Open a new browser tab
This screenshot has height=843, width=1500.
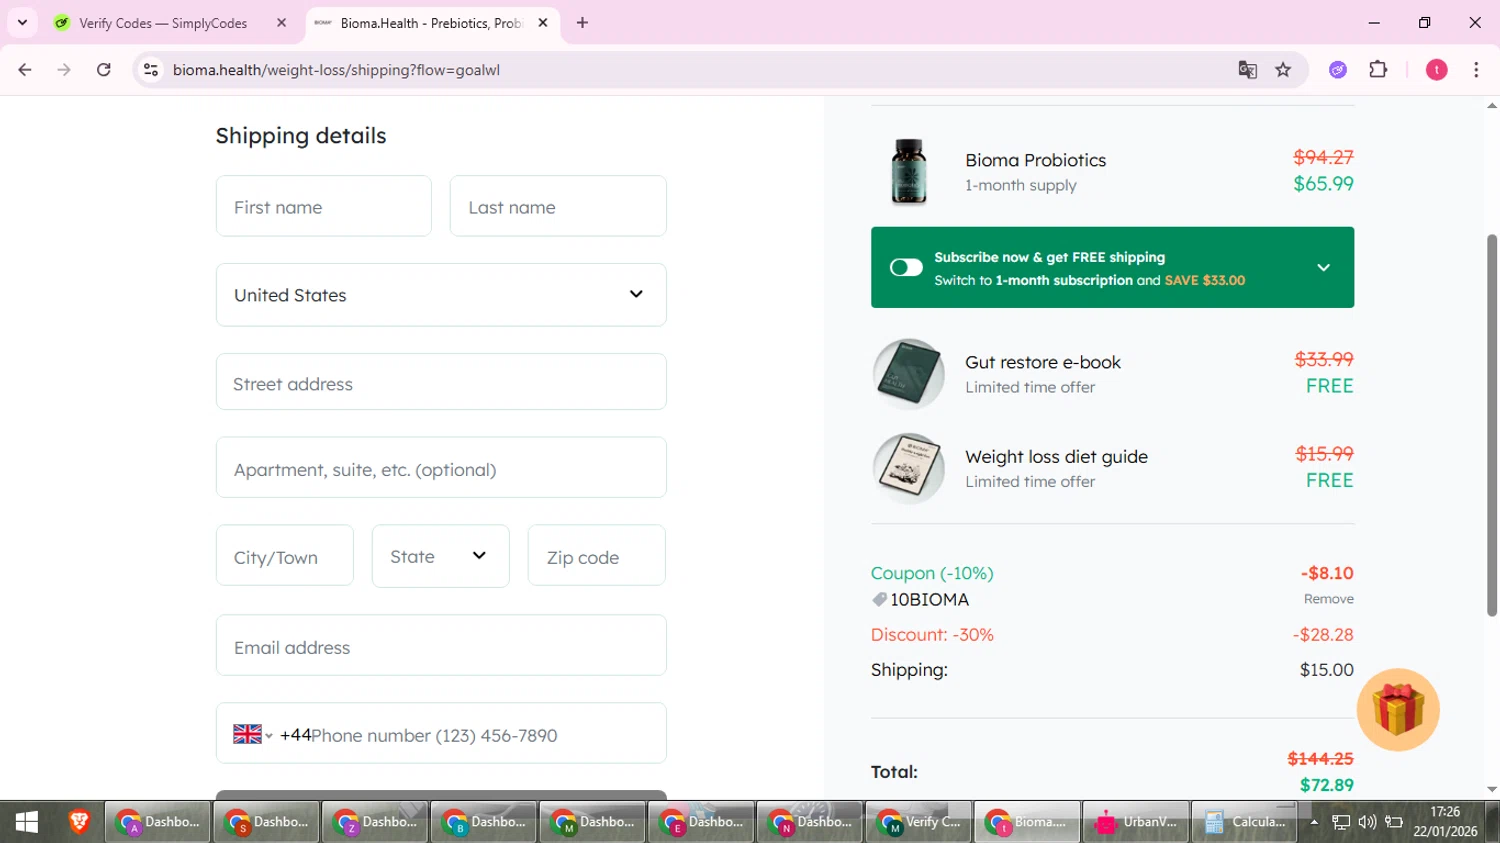[x=583, y=23]
